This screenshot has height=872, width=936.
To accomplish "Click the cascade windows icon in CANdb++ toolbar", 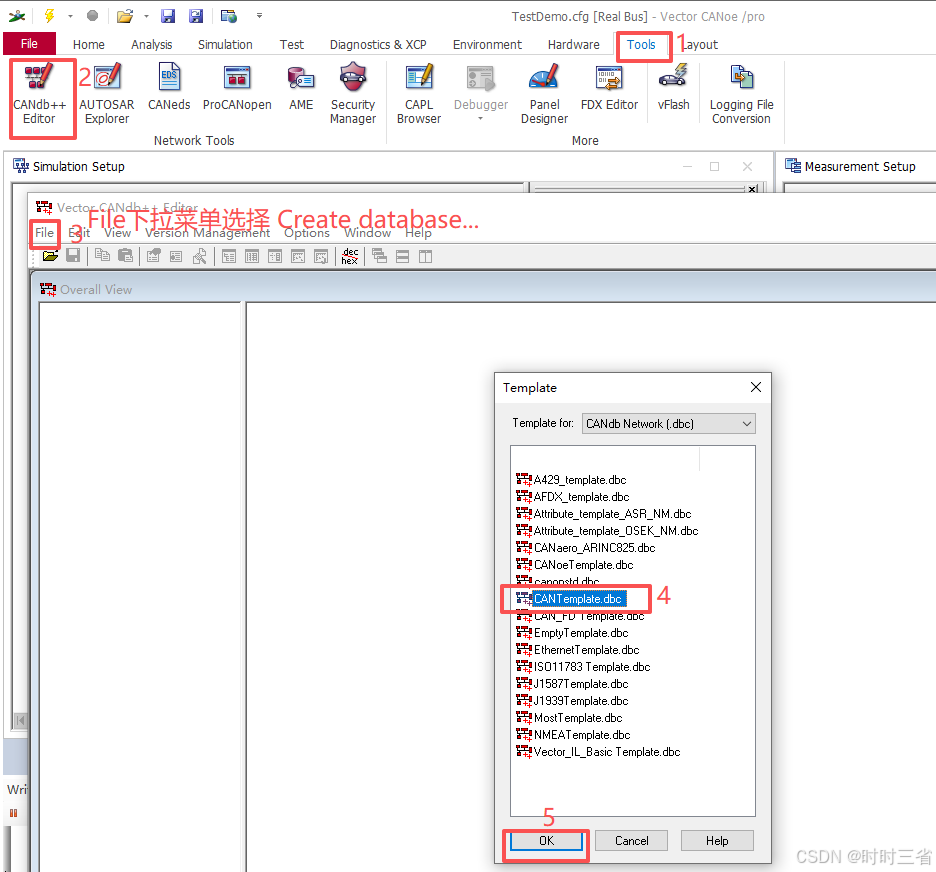I will coord(379,257).
